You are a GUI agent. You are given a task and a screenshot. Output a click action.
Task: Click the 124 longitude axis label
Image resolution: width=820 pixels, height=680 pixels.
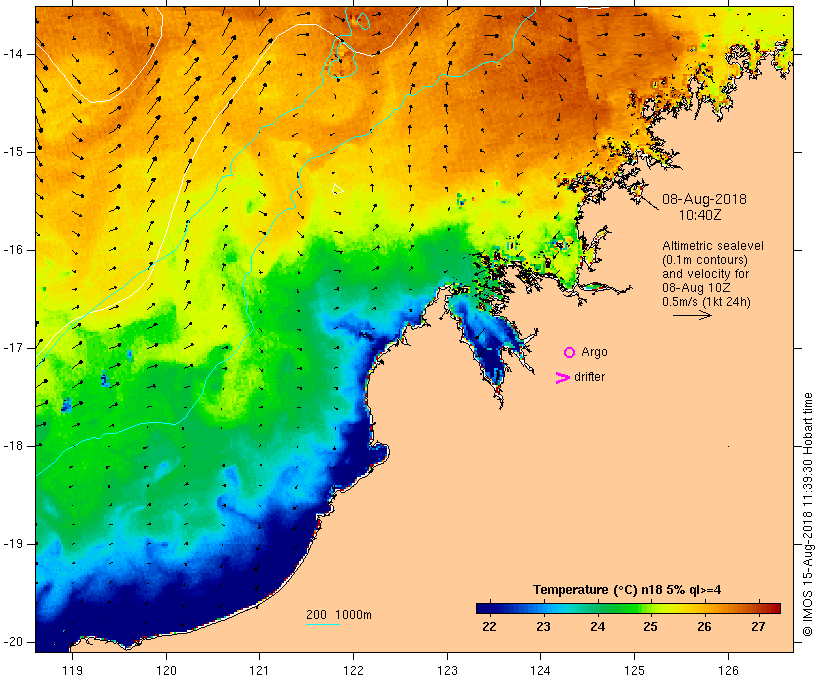click(540, 670)
